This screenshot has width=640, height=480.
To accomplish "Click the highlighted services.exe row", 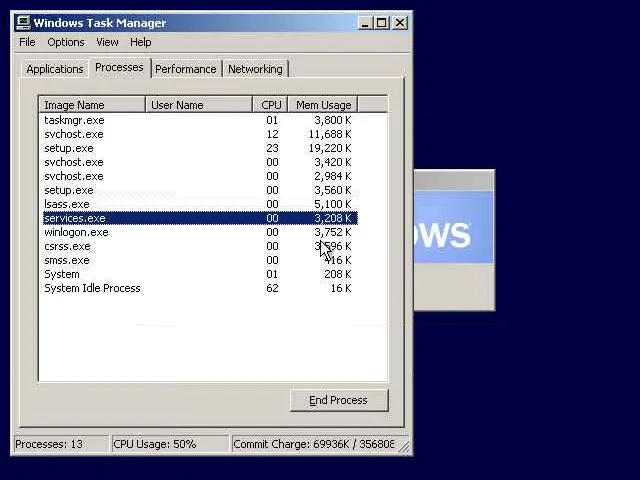I will click(200, 218).
